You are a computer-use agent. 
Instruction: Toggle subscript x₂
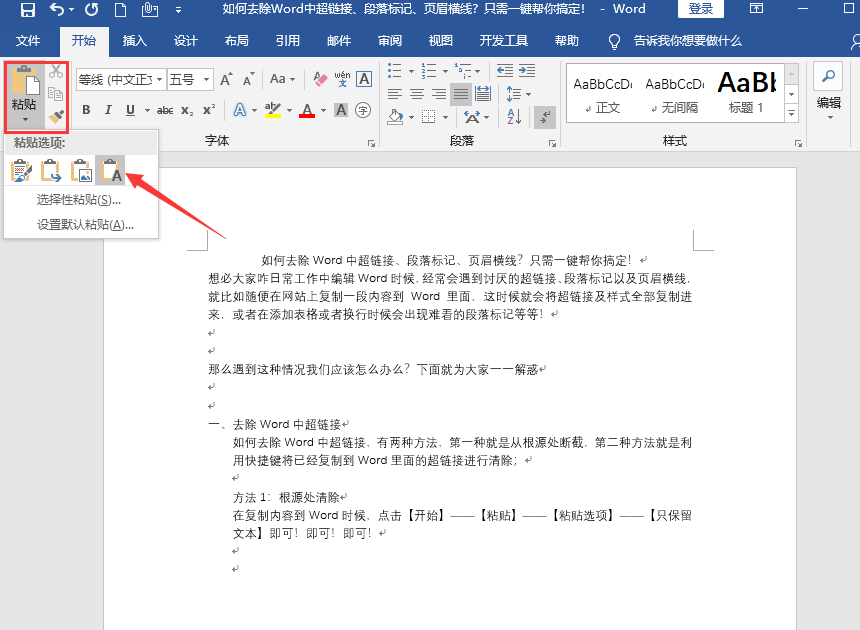click(187, 111)
